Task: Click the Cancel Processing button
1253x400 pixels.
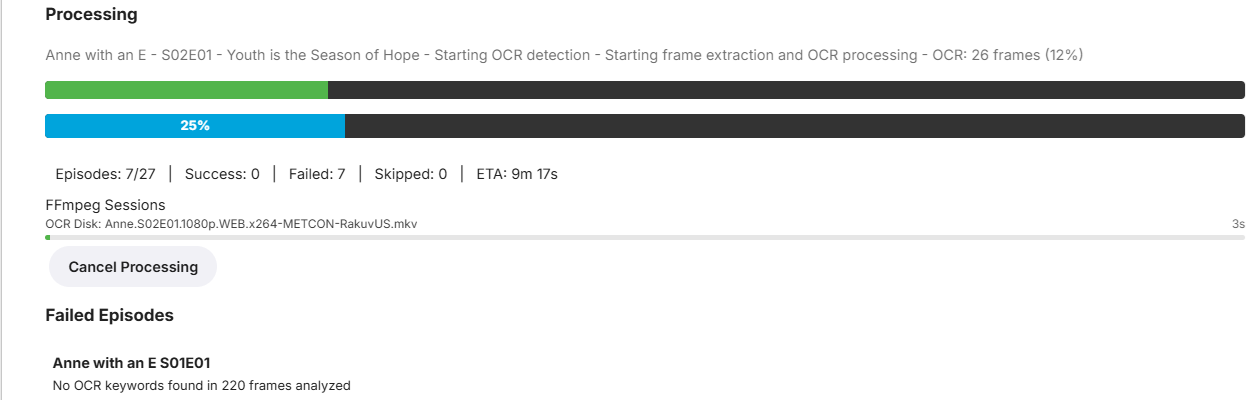Action: coord(133,267)
